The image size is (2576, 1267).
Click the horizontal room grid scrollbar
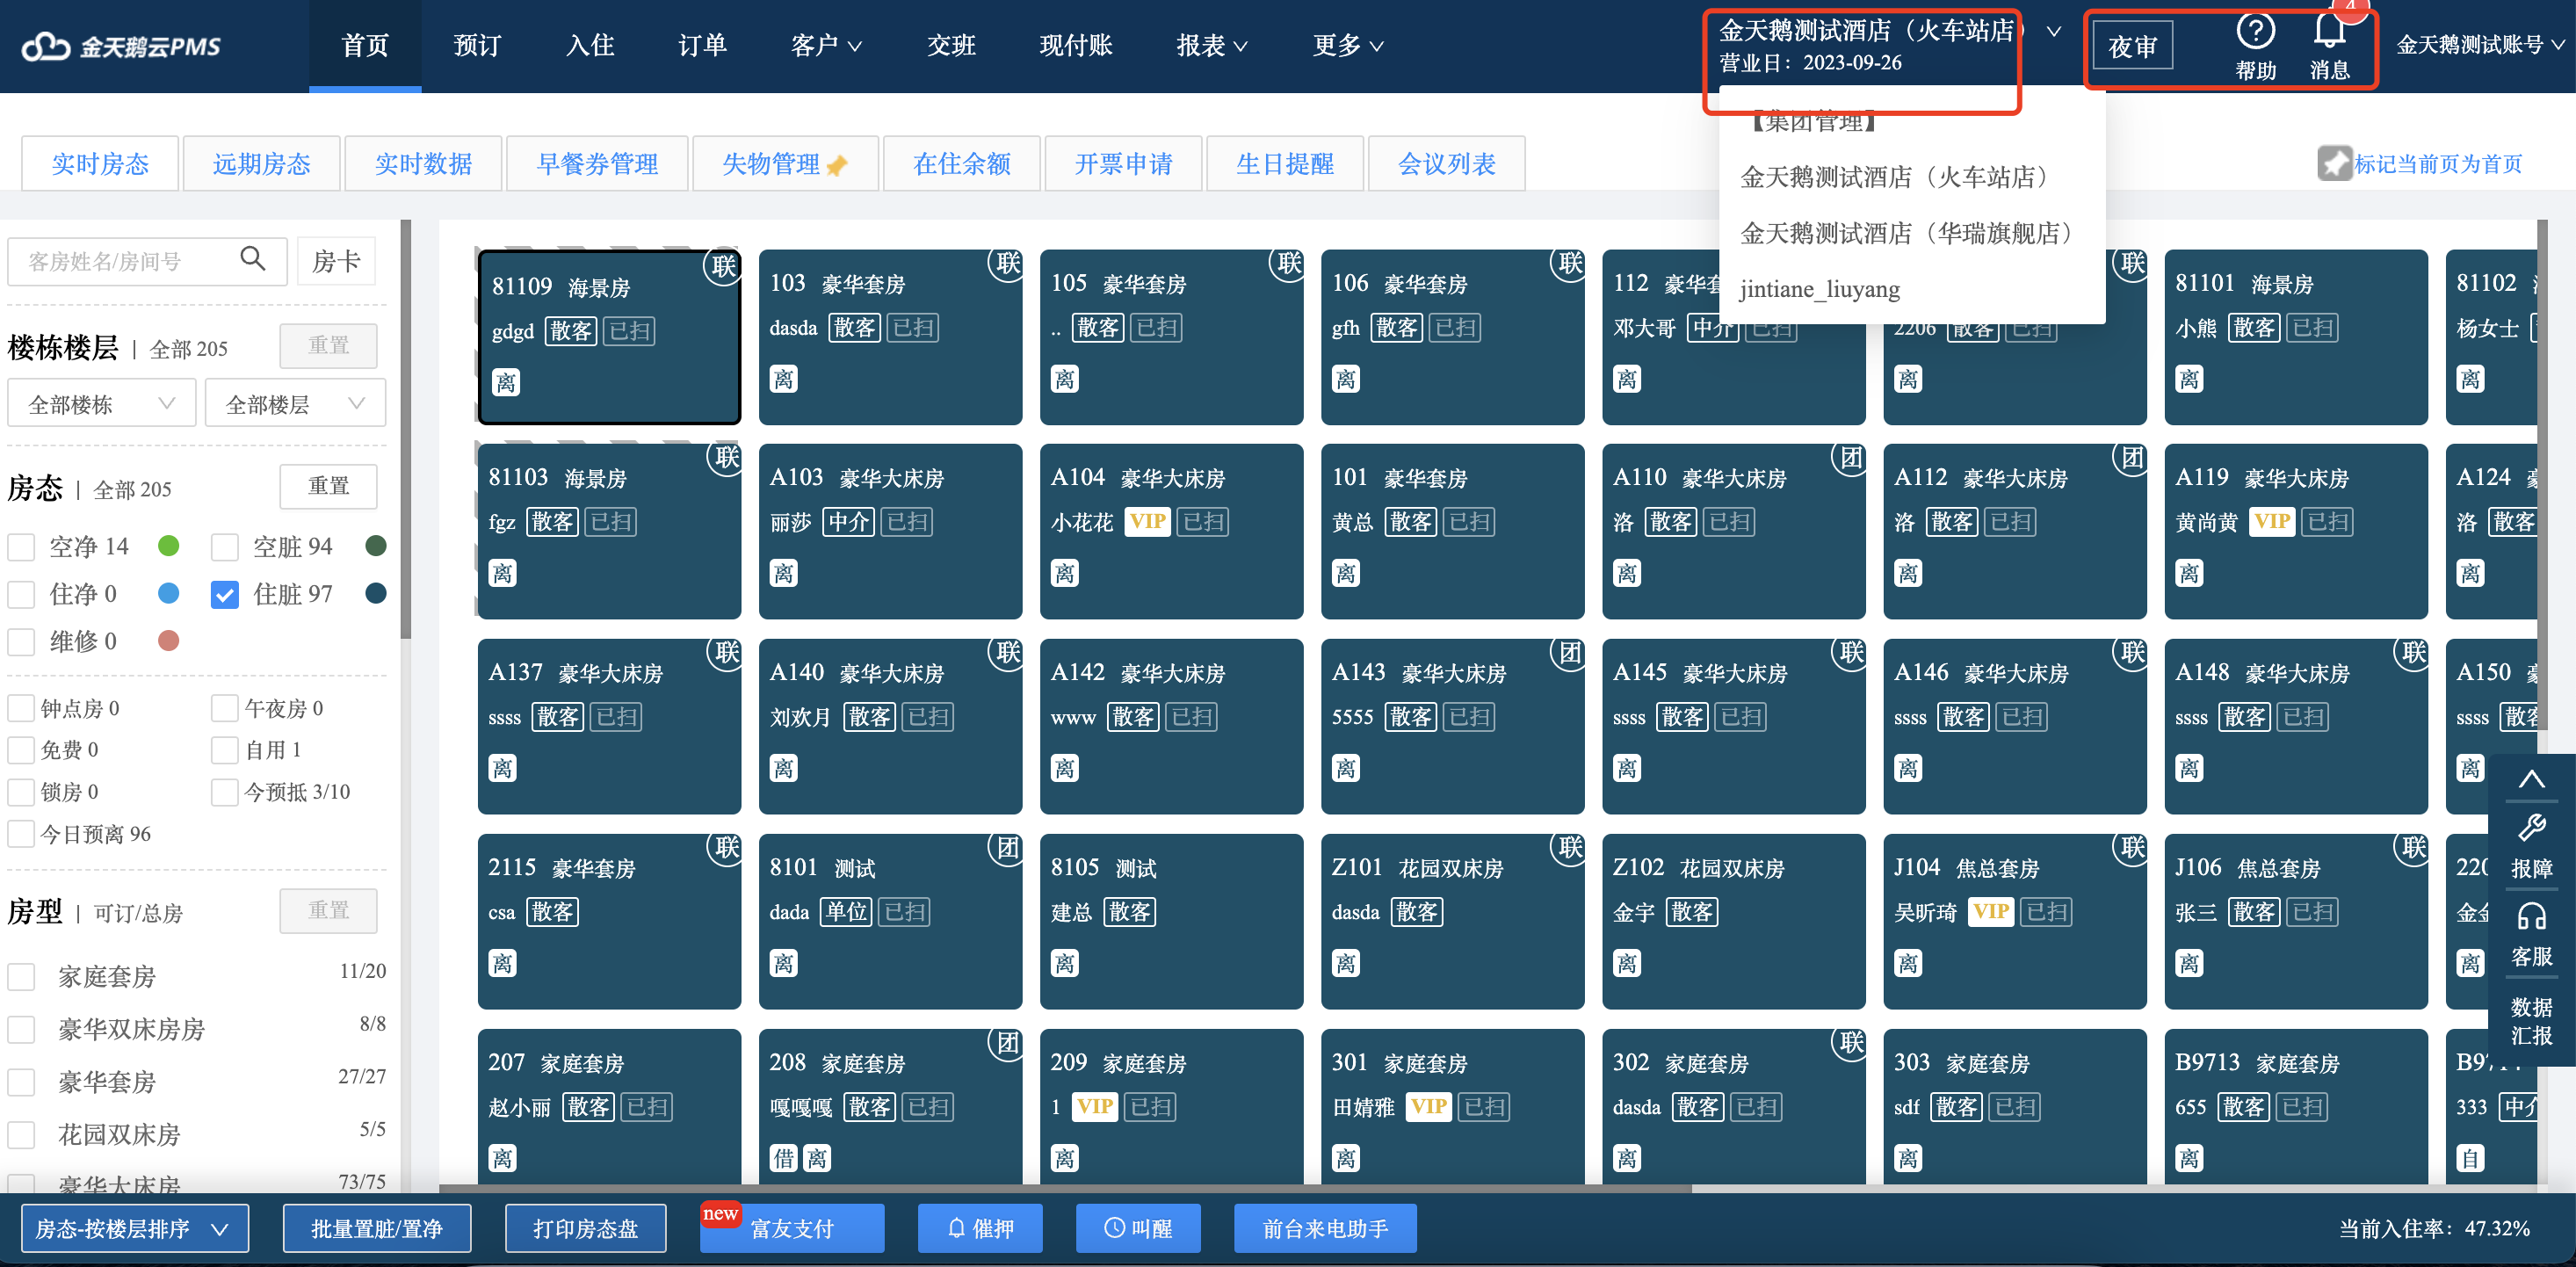point(1065,1188)
